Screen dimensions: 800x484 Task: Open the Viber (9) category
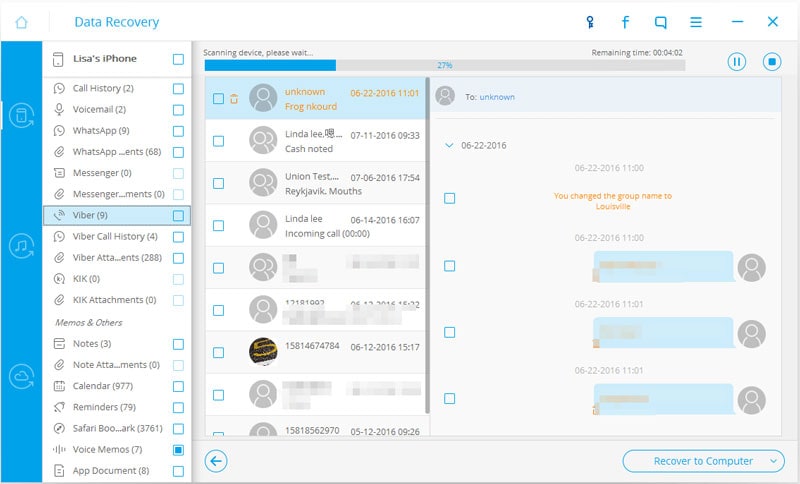pos(117,215)
